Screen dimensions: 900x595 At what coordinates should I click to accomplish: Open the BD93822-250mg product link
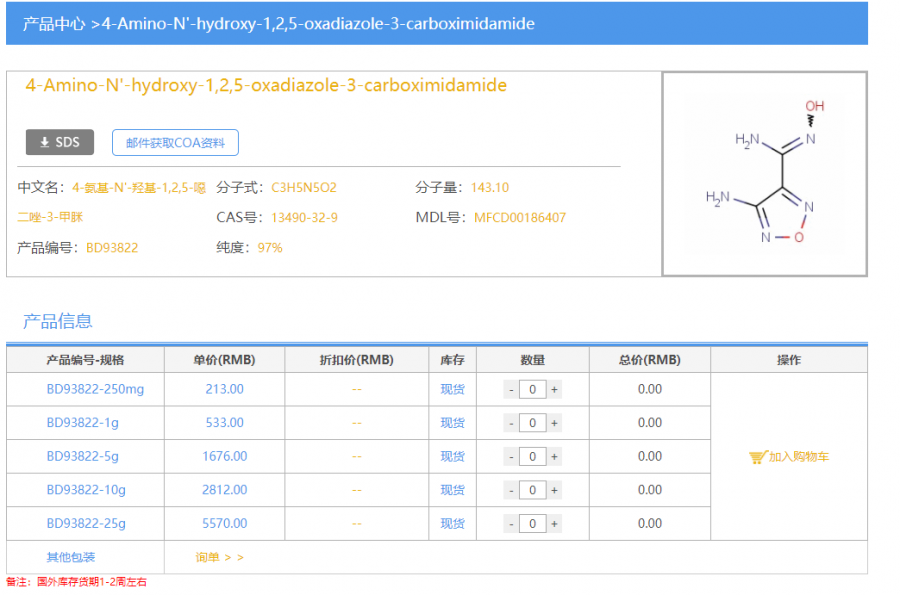[95, 389]
